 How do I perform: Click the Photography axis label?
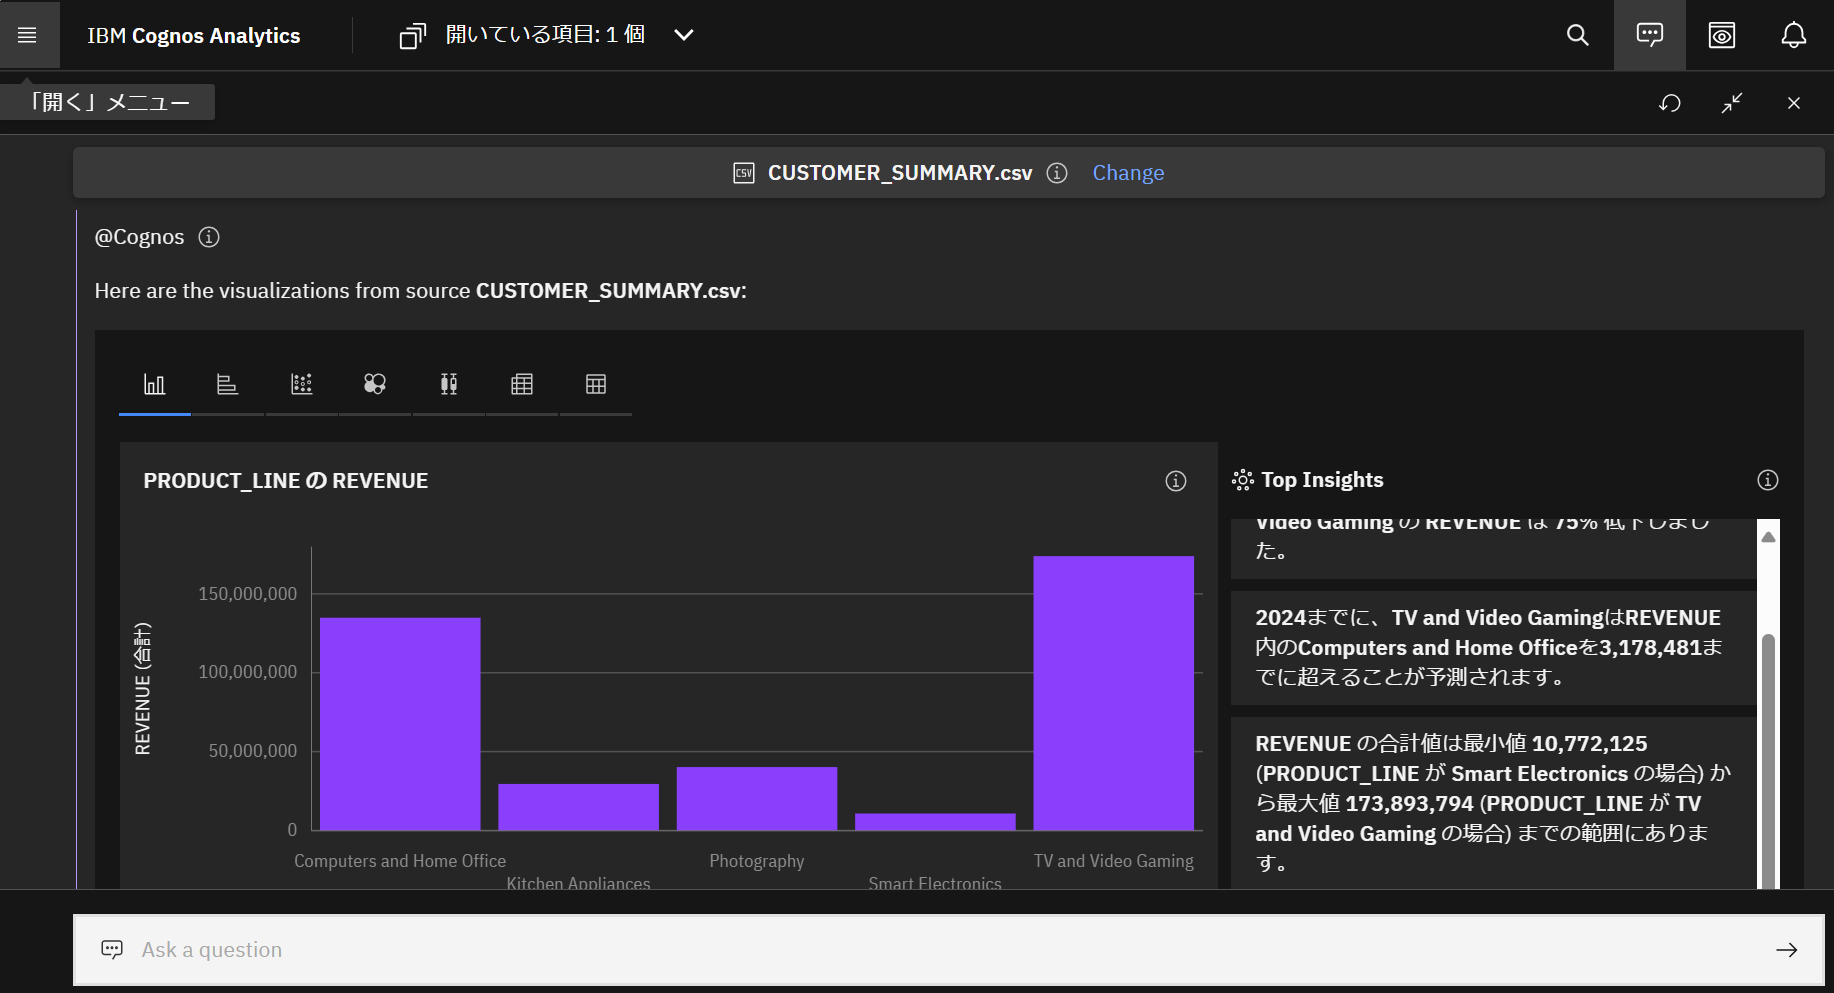757,861
